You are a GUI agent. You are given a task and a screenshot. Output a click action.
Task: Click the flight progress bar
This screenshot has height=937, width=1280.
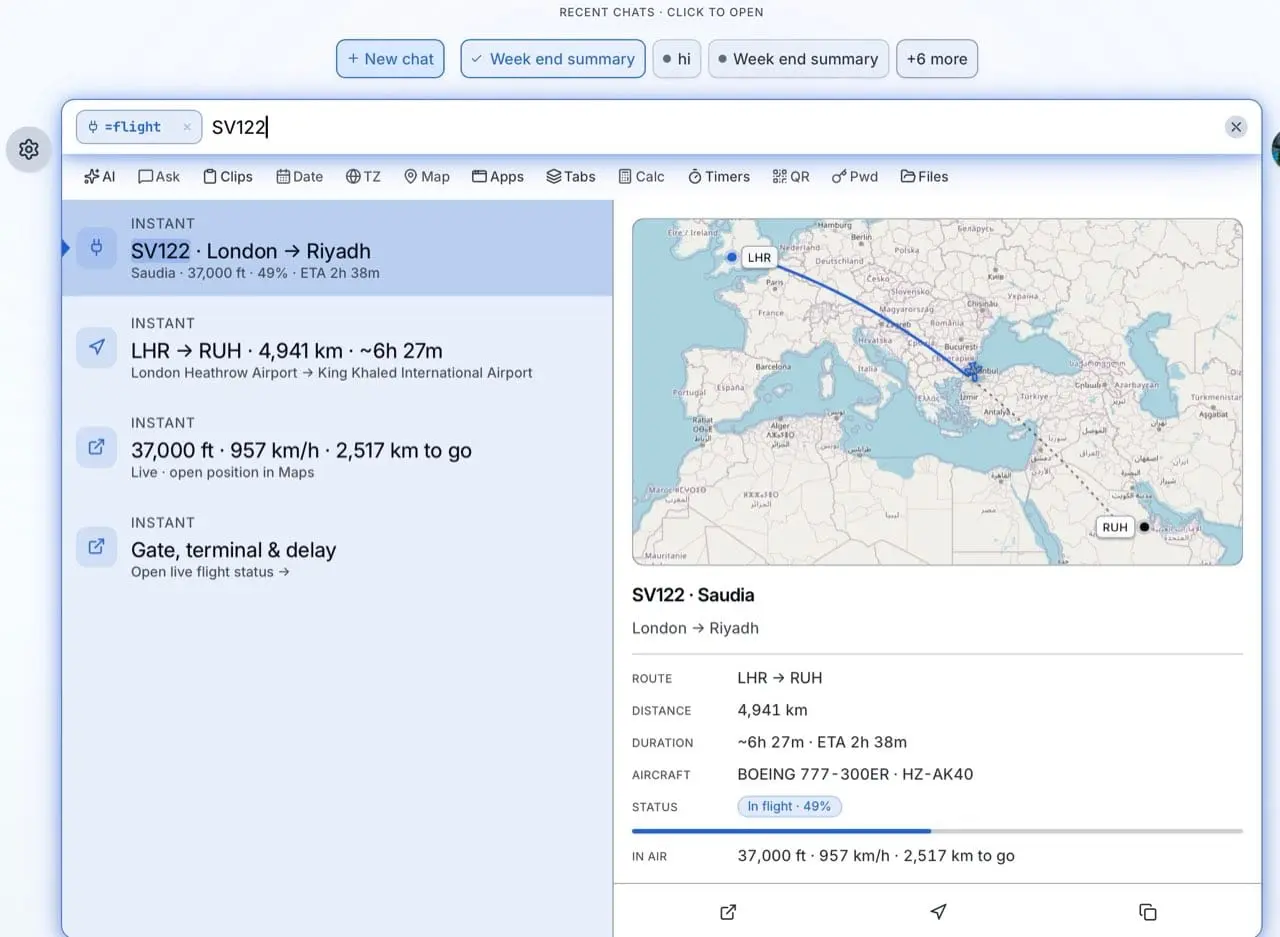click(x=937, y=831)
